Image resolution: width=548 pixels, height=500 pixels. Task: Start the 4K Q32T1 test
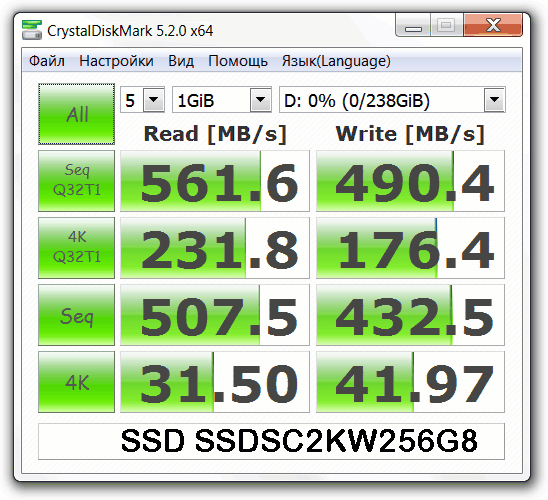point(76,248)
